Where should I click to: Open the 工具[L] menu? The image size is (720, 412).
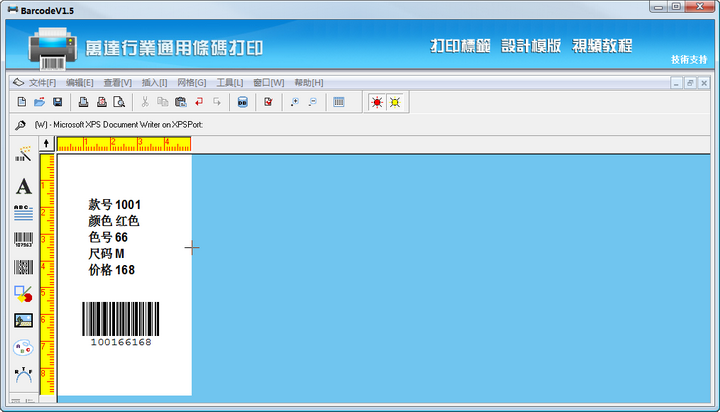[230, 83]
